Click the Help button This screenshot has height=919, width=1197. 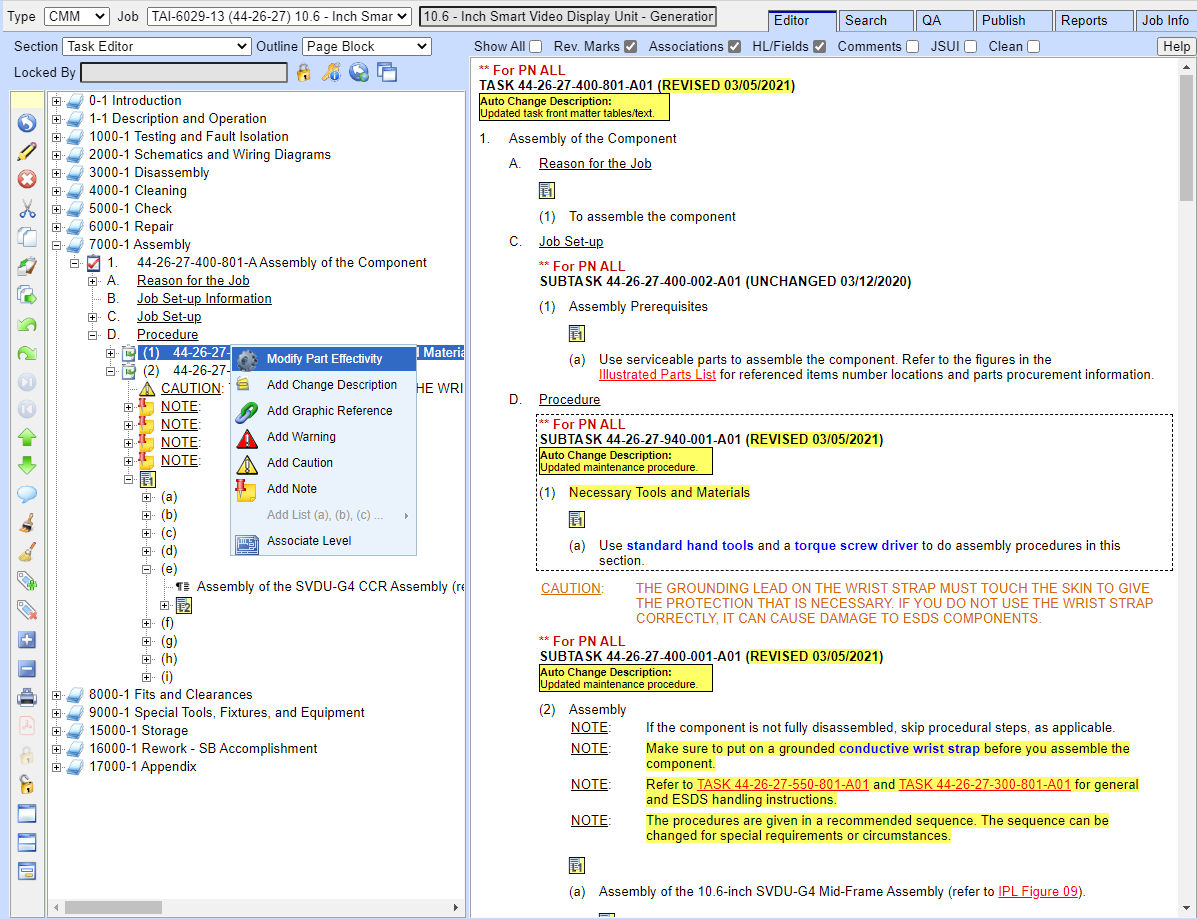tap(1176, 47)
